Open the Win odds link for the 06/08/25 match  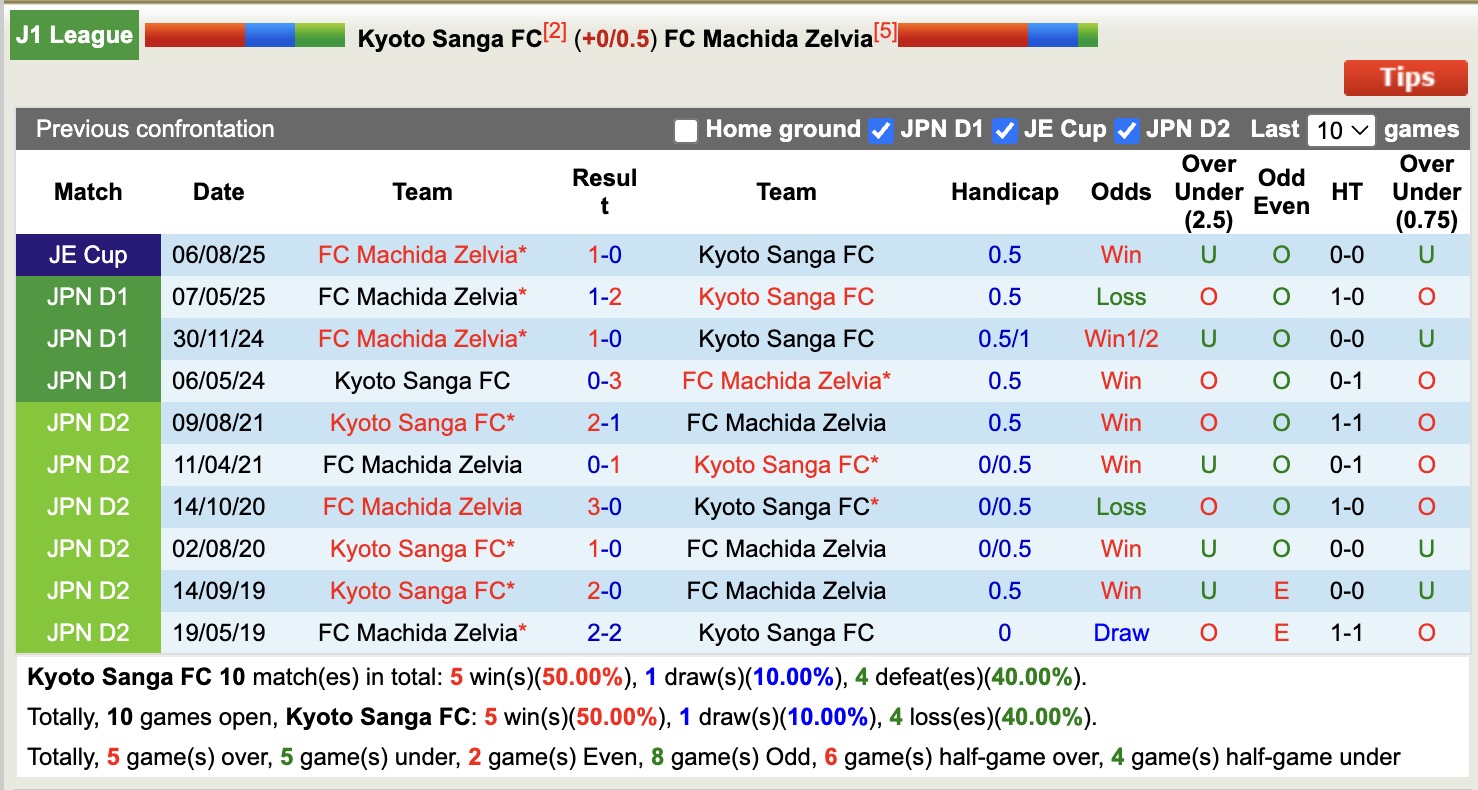[x=1120, y=254]
